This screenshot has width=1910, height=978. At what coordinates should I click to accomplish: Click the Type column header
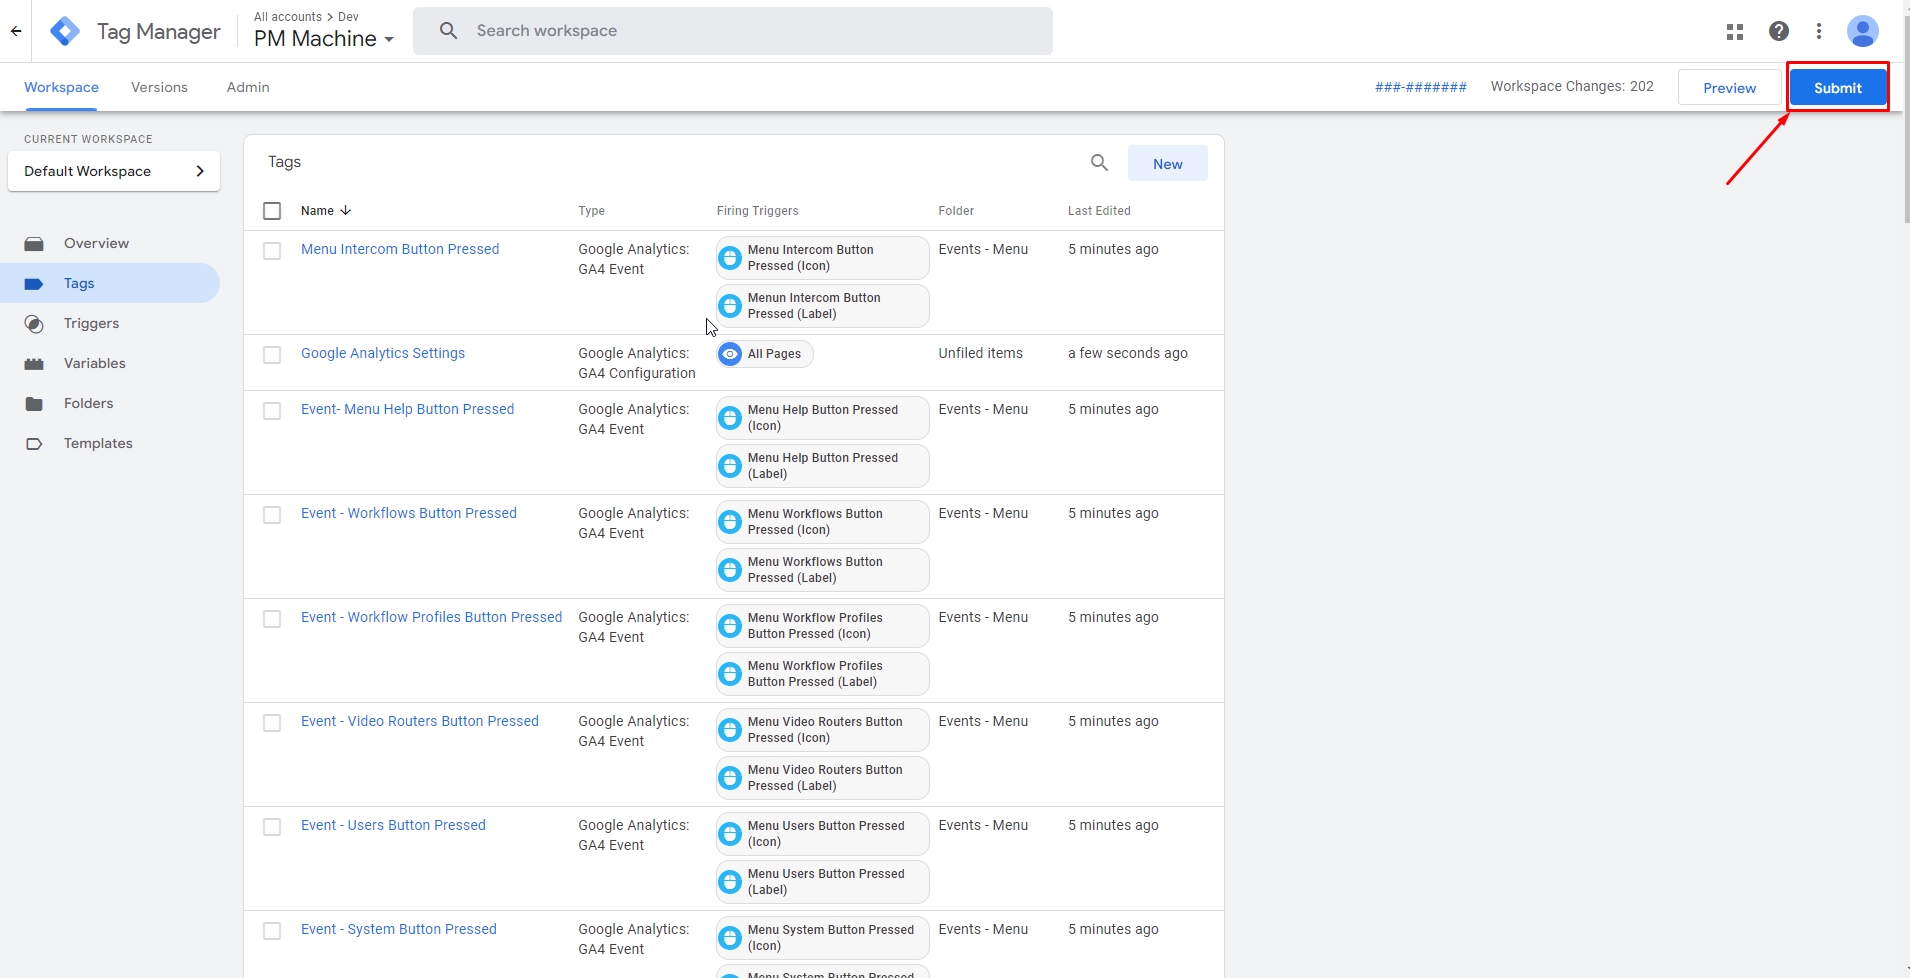click(x=591, y=211)
